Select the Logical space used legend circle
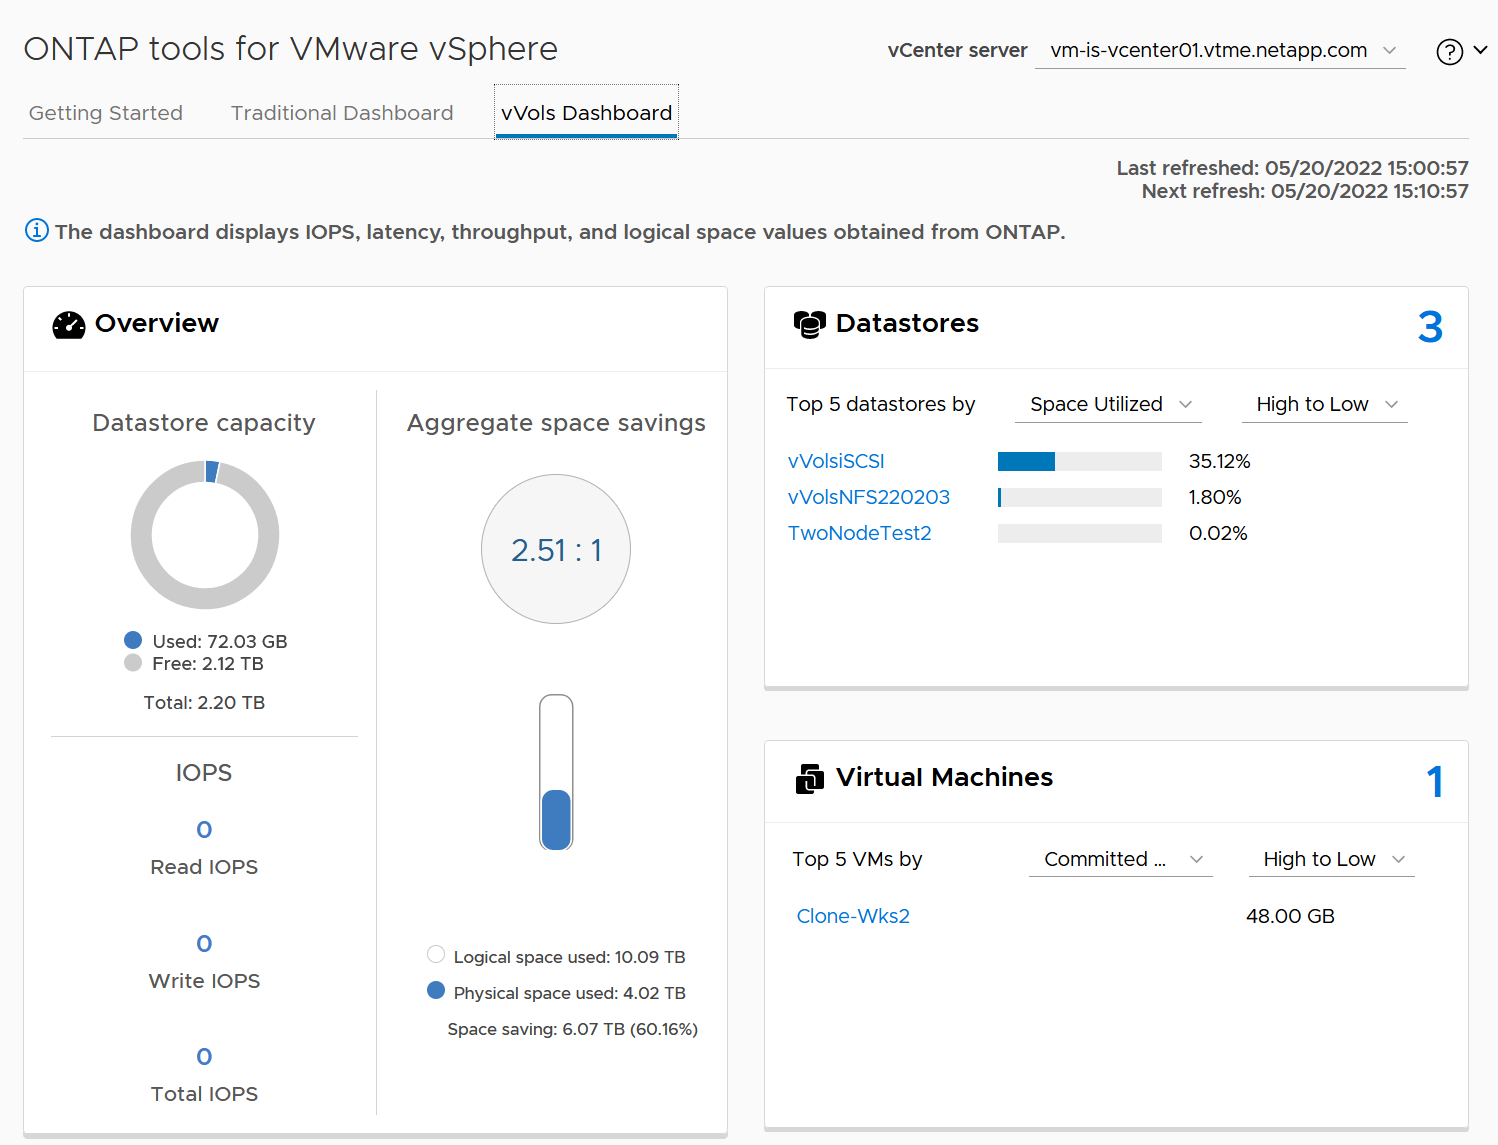 pos(436,954)
